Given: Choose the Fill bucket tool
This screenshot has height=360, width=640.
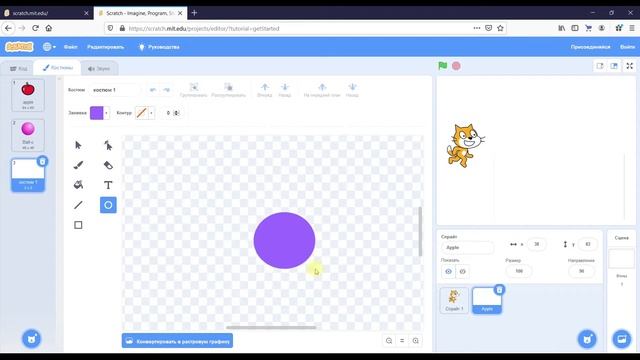Looking at the screenshot, I should point(78,185).
